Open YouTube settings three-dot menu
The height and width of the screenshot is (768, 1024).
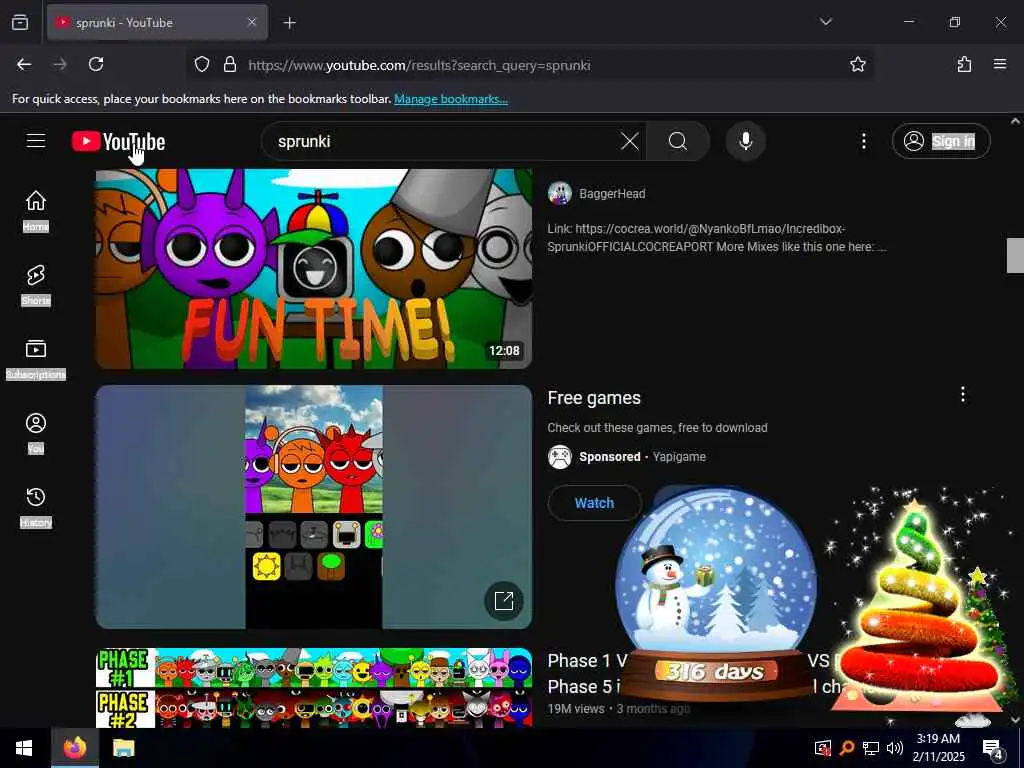[863, 141]
